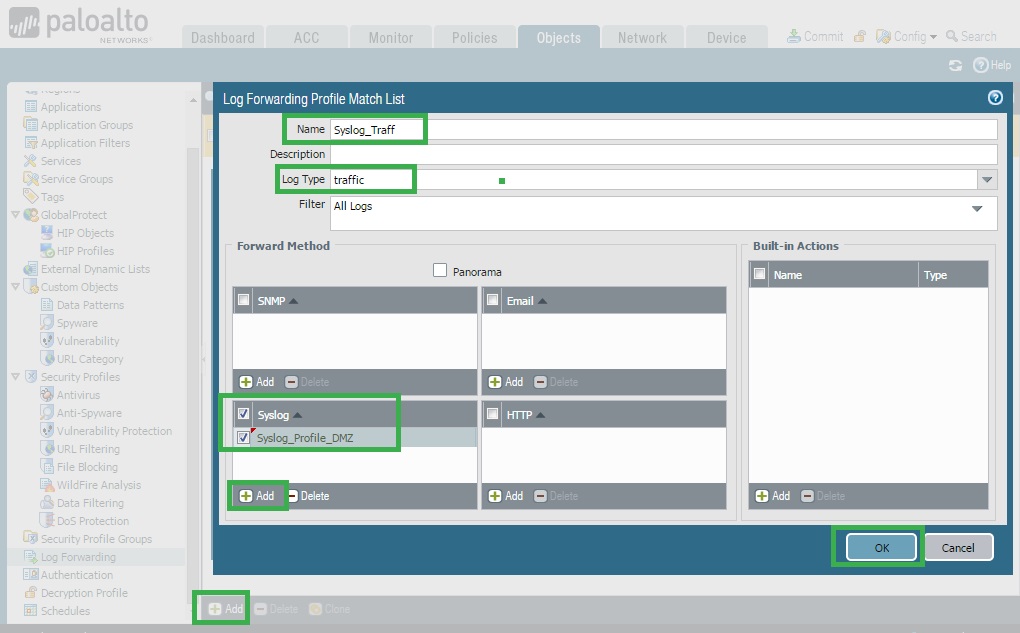
Task: Click the refresh icon next to Help
Action: 956,65
